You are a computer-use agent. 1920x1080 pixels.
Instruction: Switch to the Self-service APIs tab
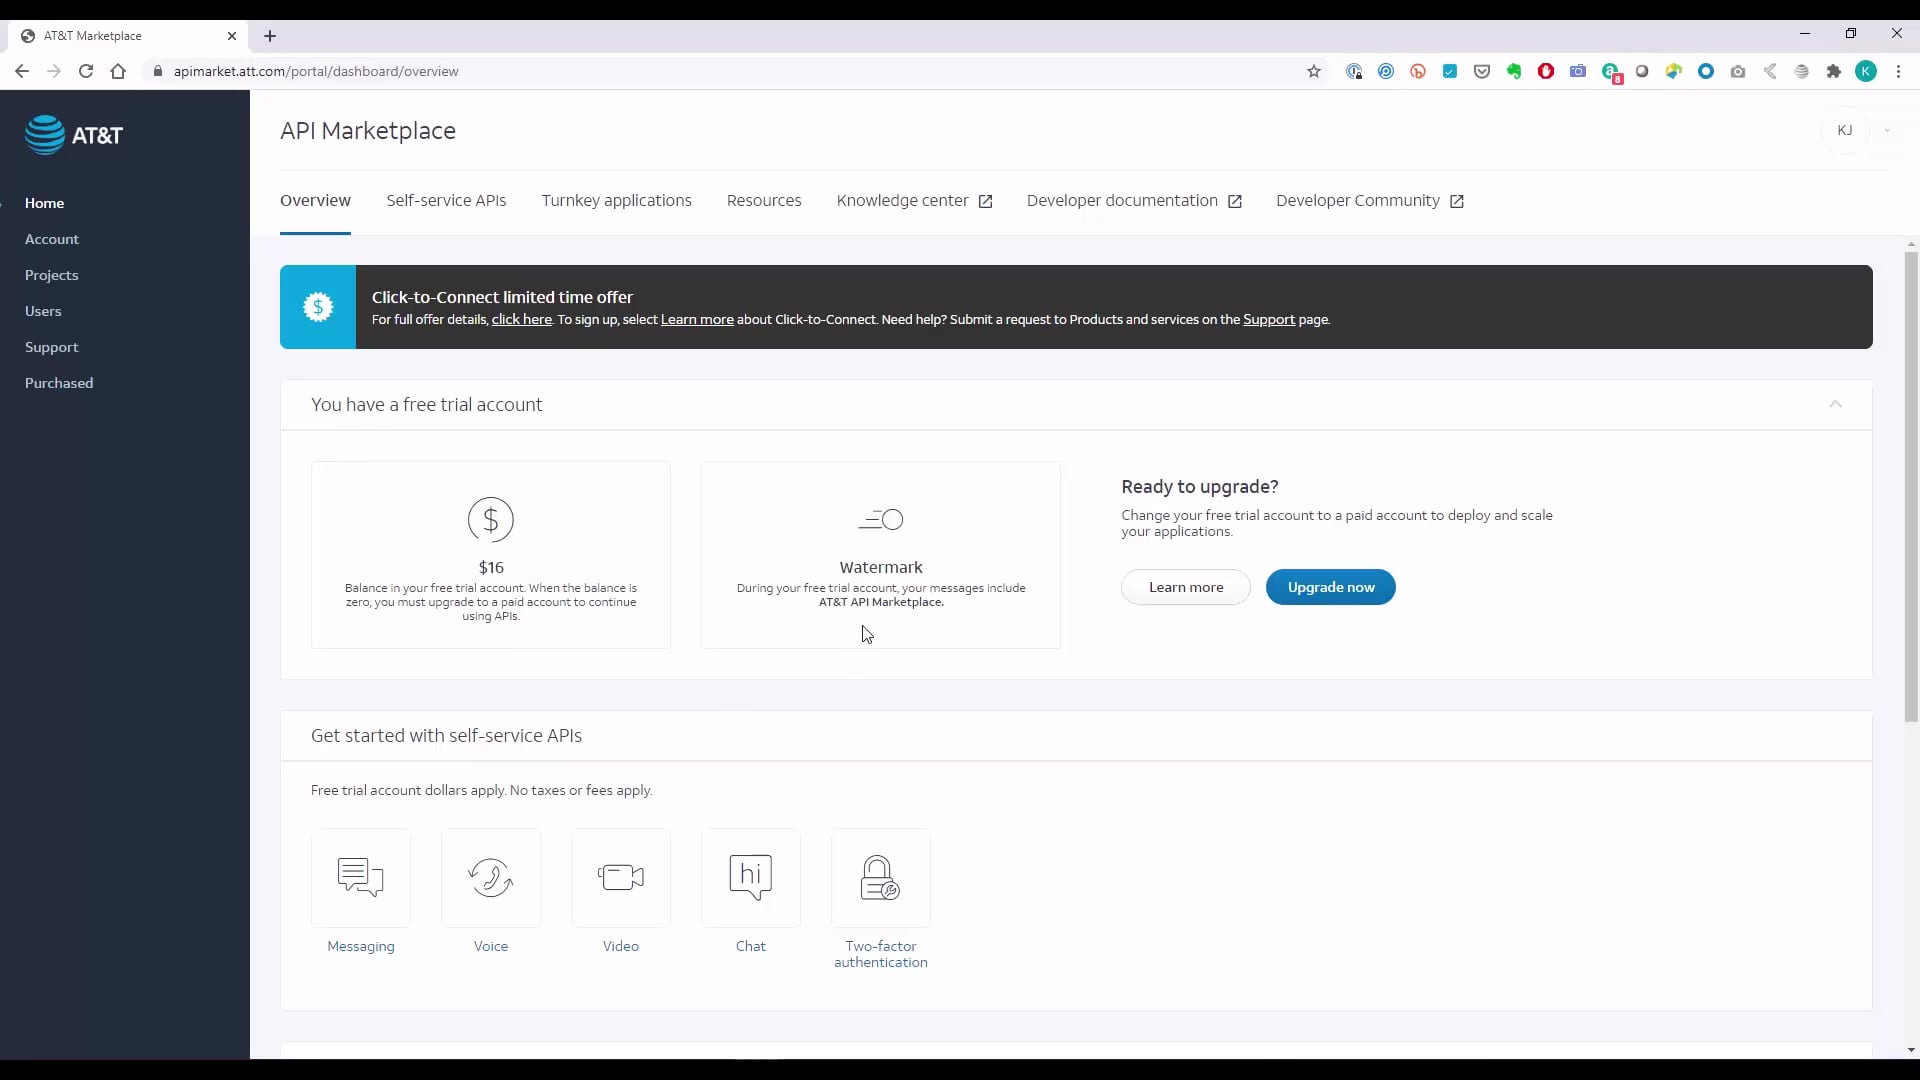pyautogui.click(x=446, y=201)
